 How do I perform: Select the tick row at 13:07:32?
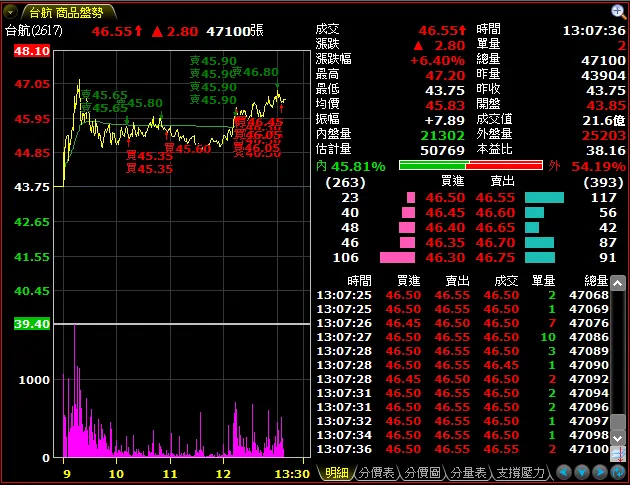(x=462, y=421)
